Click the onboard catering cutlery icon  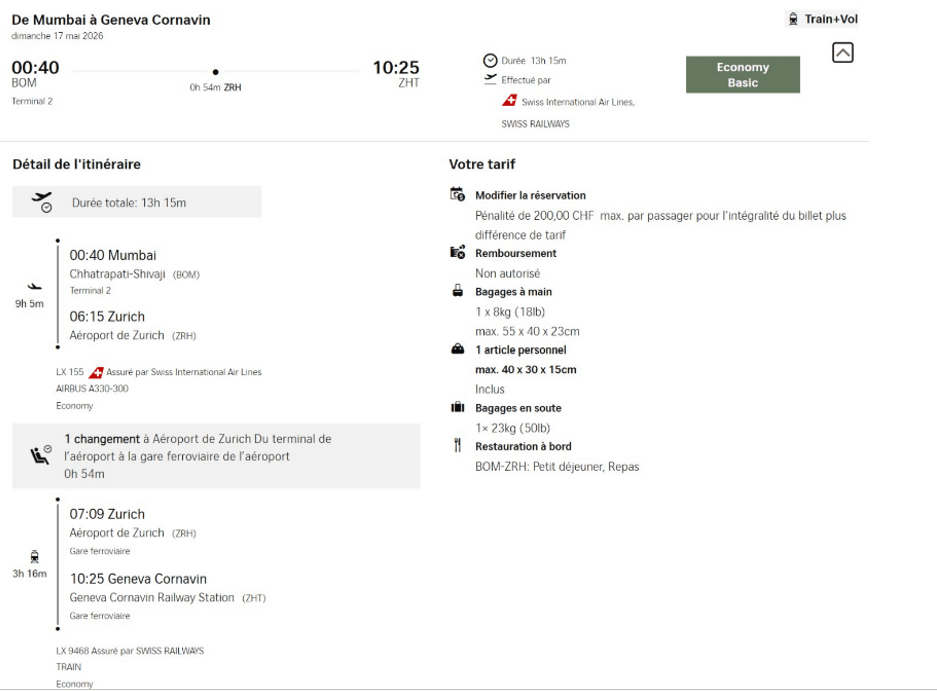[x=458, y=446]
